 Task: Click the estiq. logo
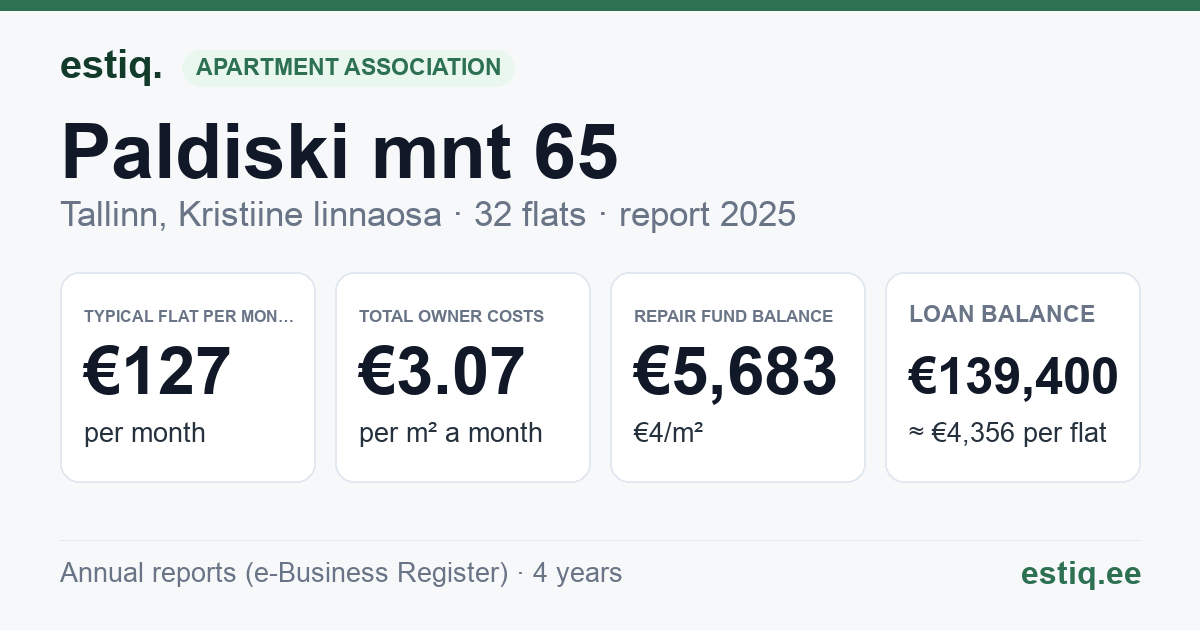110,66
